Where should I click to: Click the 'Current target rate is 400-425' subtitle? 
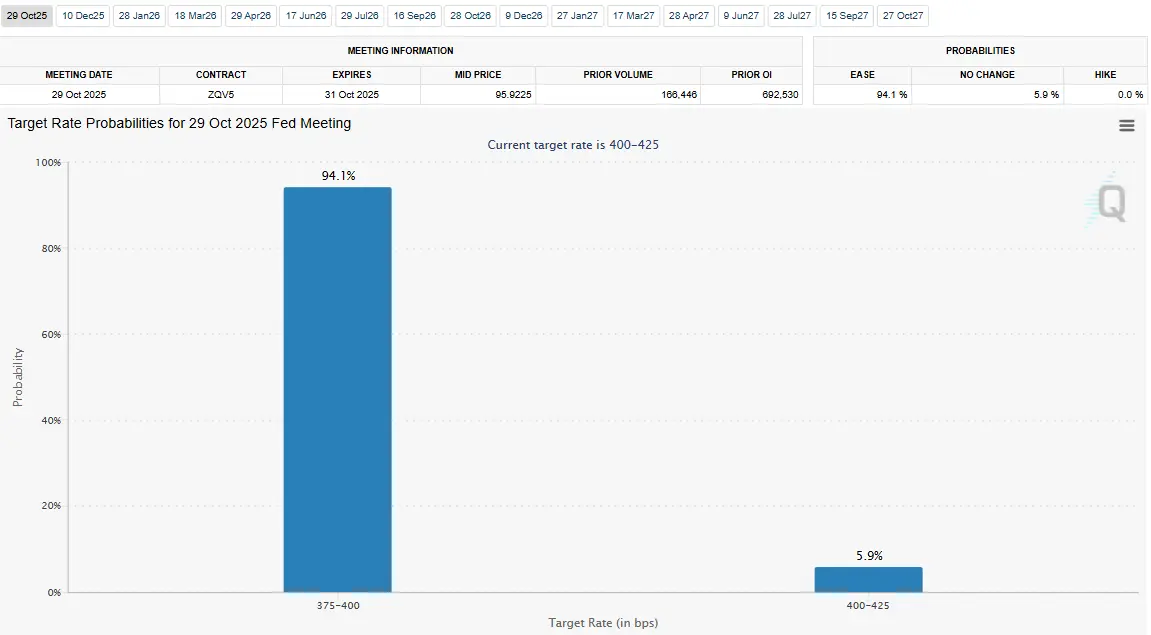[573, 145]
